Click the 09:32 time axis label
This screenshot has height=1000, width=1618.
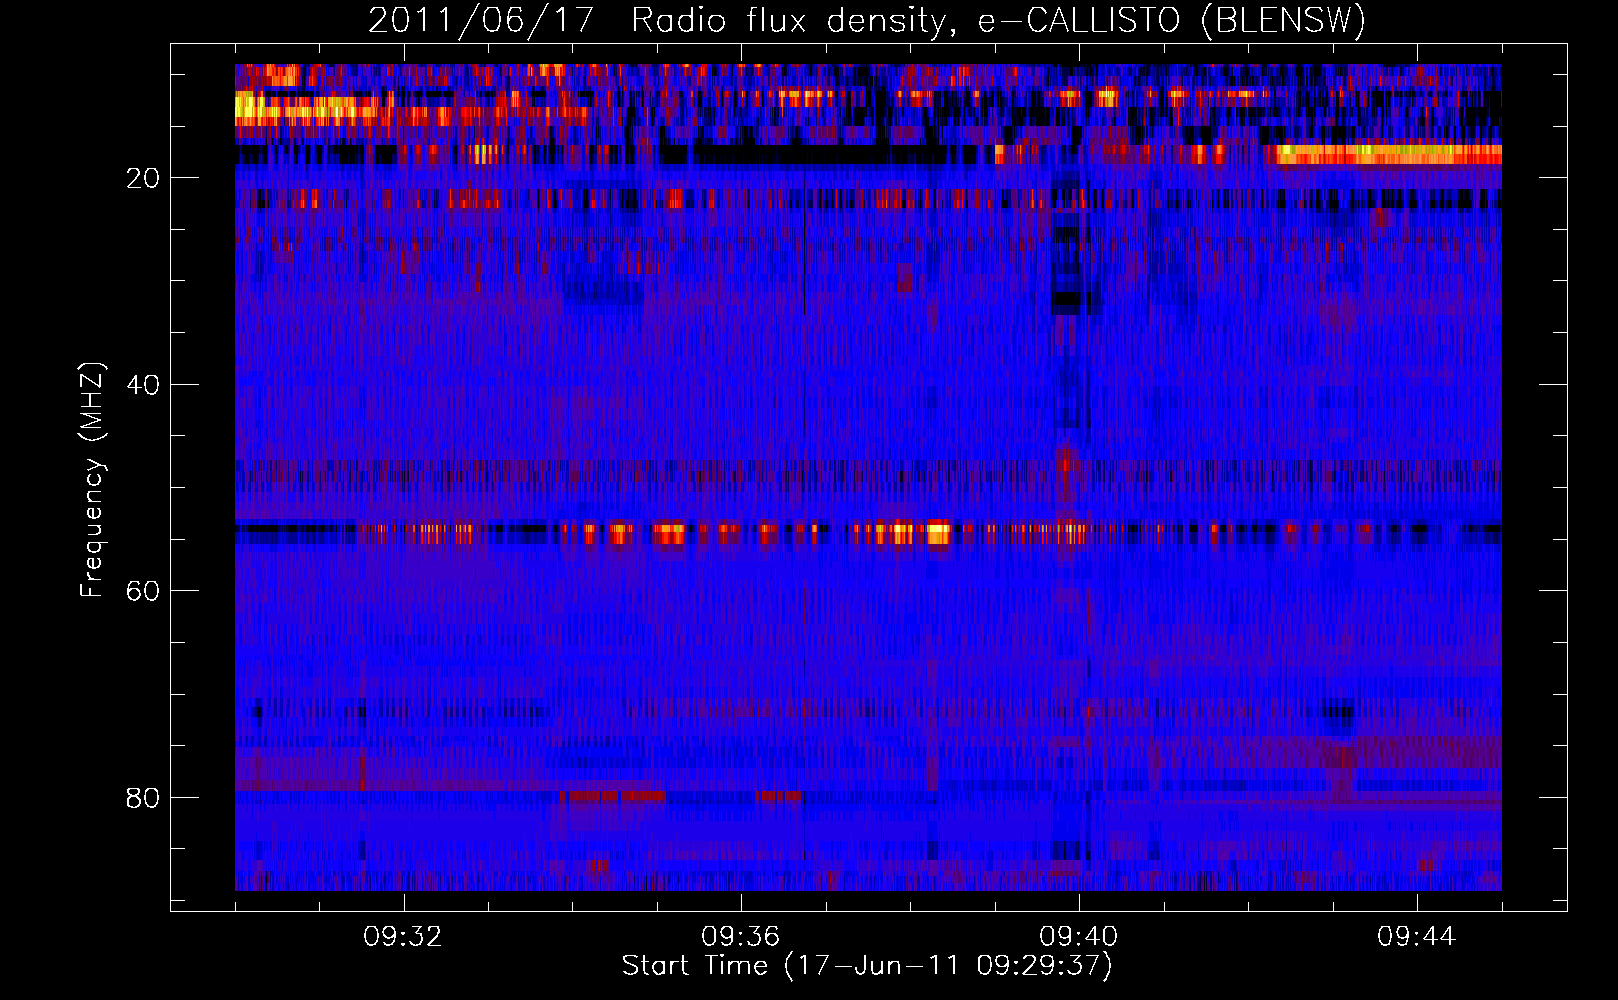(x=403, y=937)
